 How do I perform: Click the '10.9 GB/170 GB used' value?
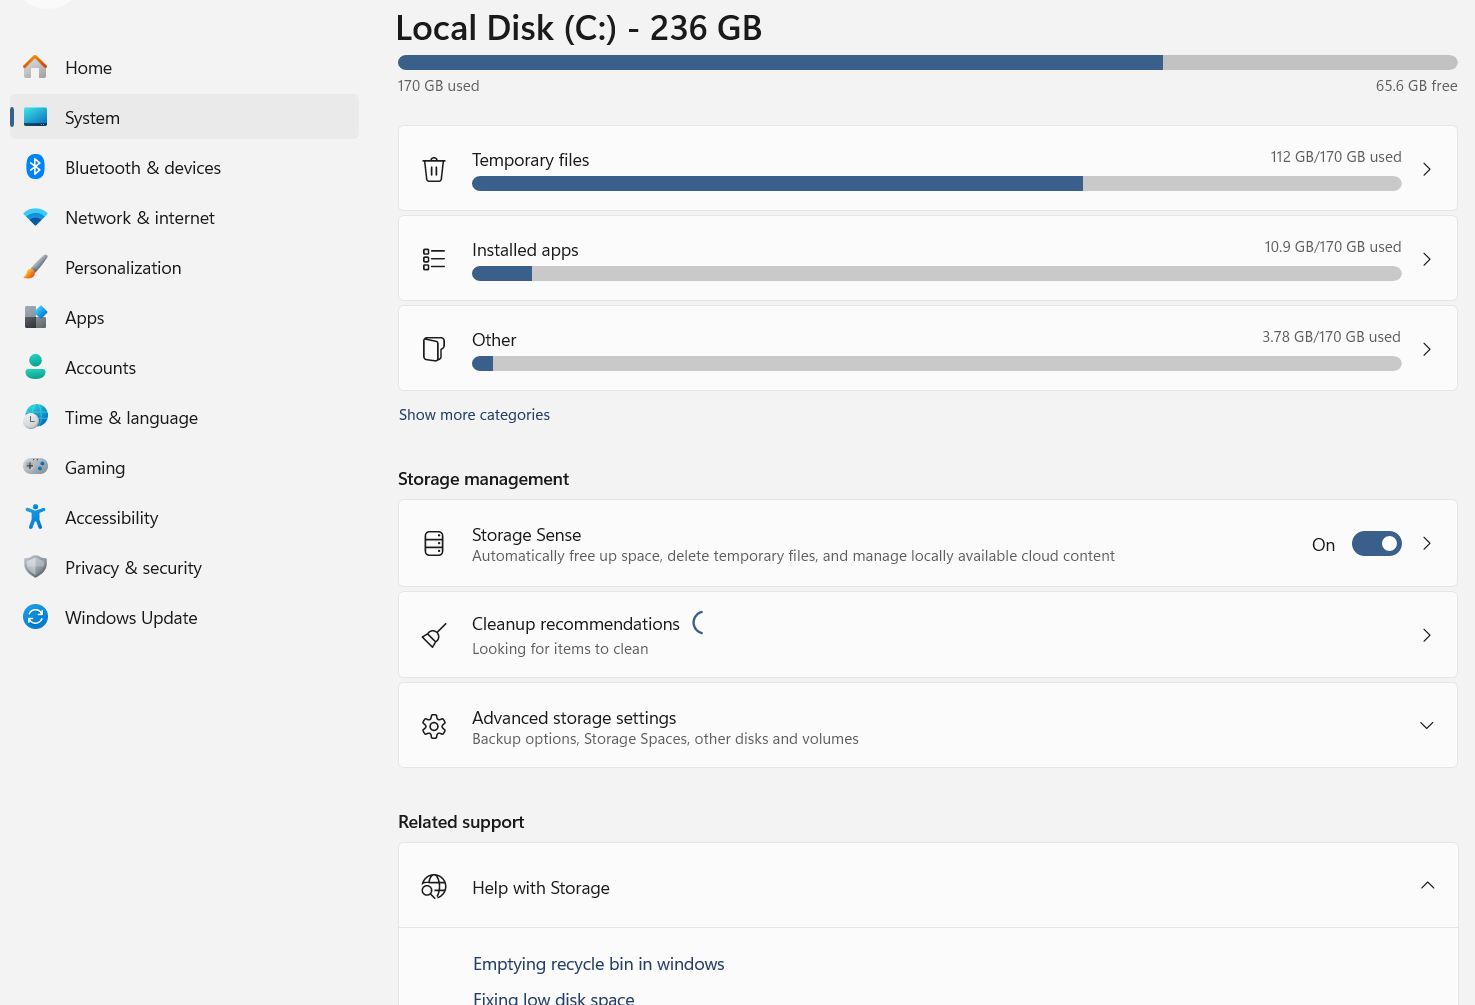click(1333, 247)
